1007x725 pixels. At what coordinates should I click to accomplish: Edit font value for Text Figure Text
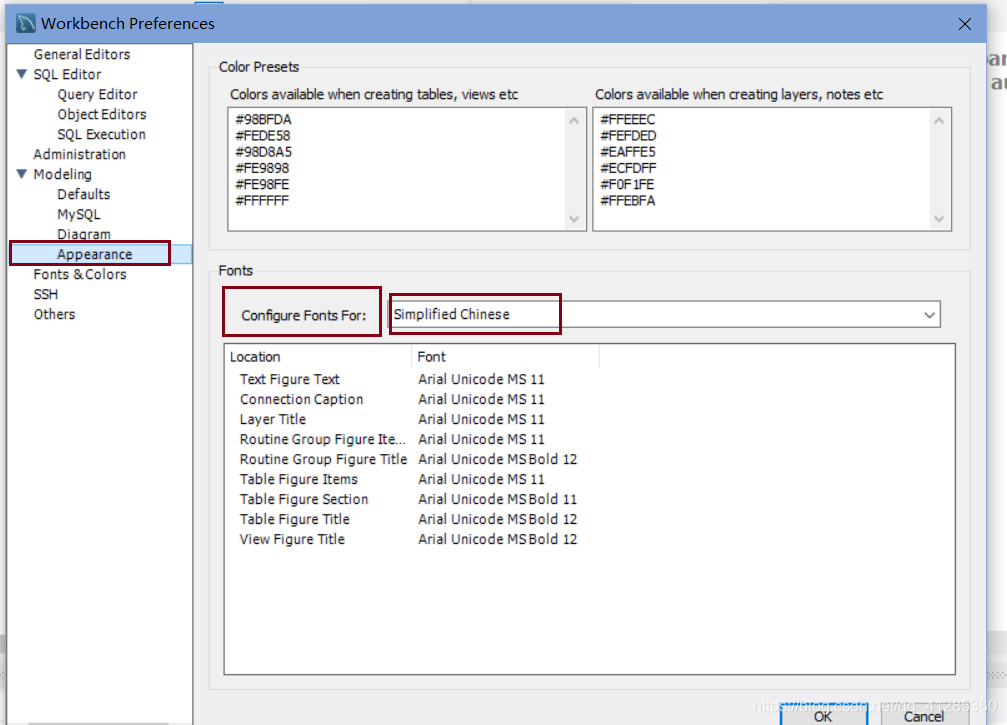click(x=481, y=380)
